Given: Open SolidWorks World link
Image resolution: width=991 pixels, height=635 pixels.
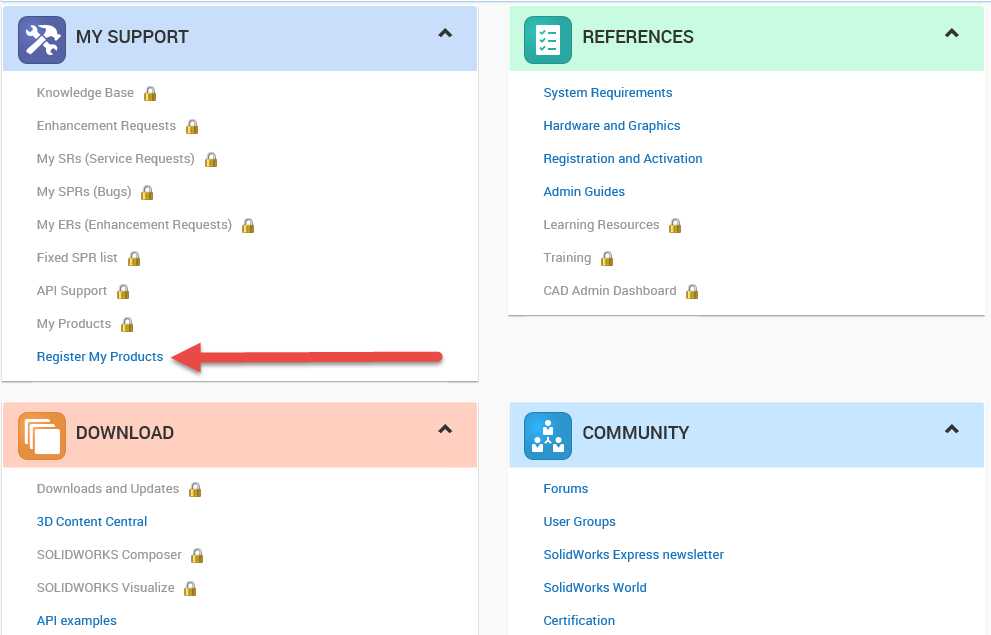Looking at the screenshot, I should [x=595, y=587].
